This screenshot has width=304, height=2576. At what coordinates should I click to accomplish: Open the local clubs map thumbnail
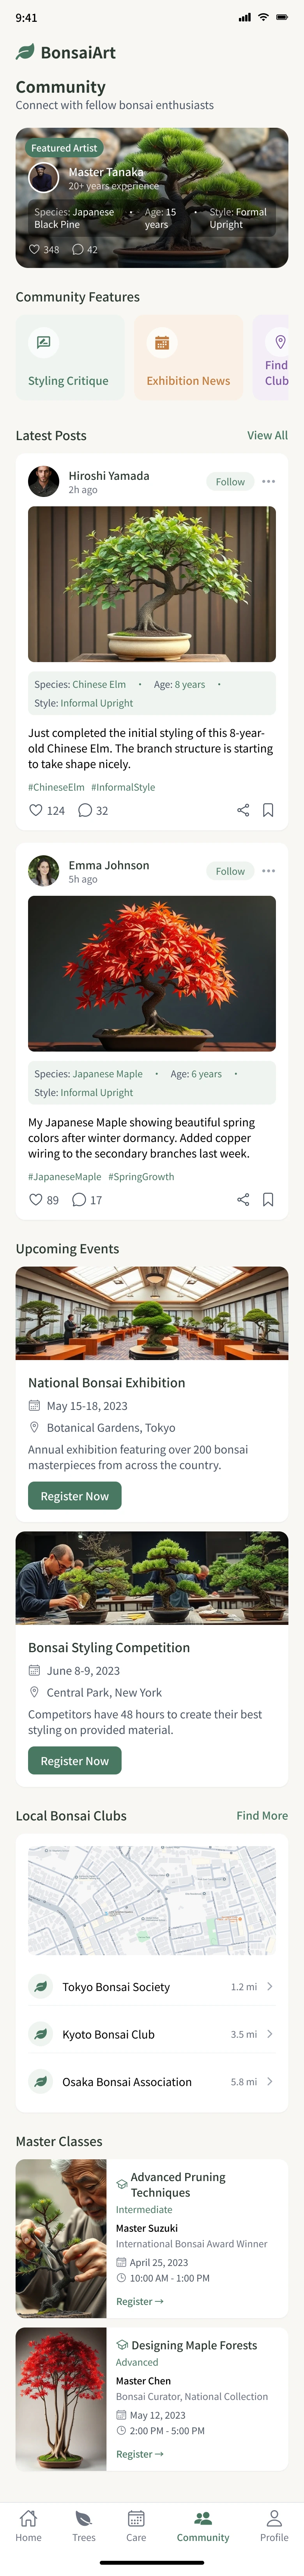[152, 1900]
